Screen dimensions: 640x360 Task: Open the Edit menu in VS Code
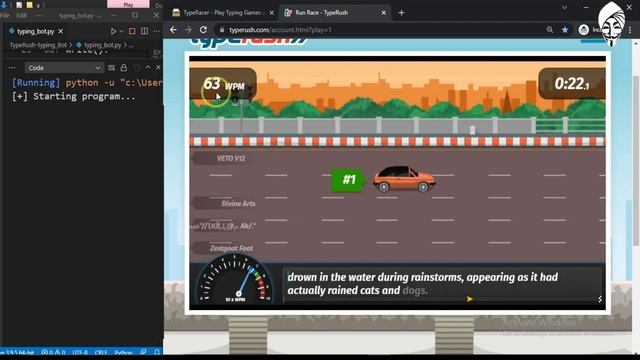coord(22,16)
